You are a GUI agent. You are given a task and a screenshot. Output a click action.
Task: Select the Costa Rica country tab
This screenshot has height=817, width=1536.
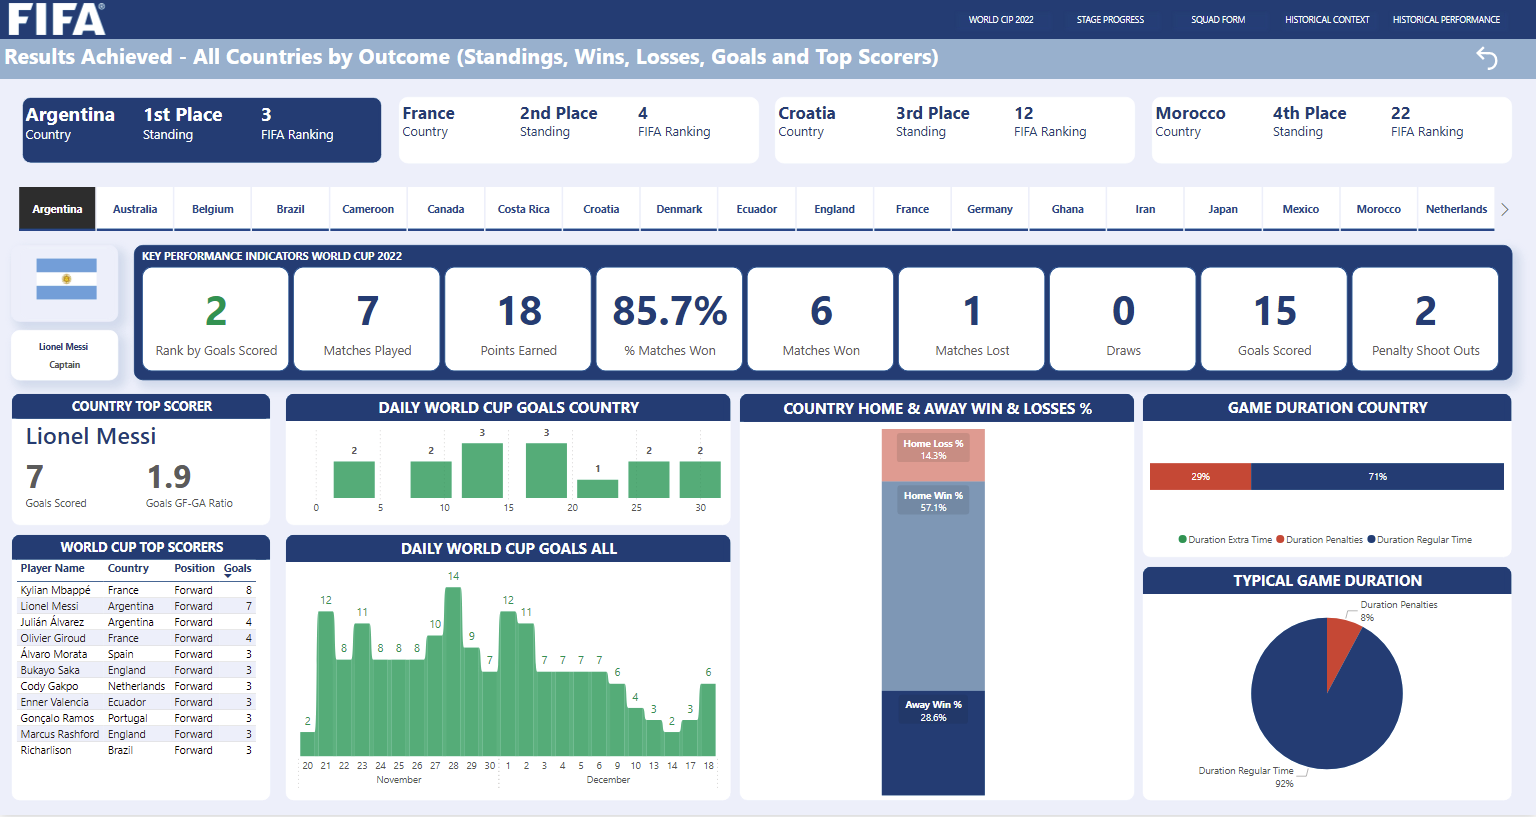(524, 209)
